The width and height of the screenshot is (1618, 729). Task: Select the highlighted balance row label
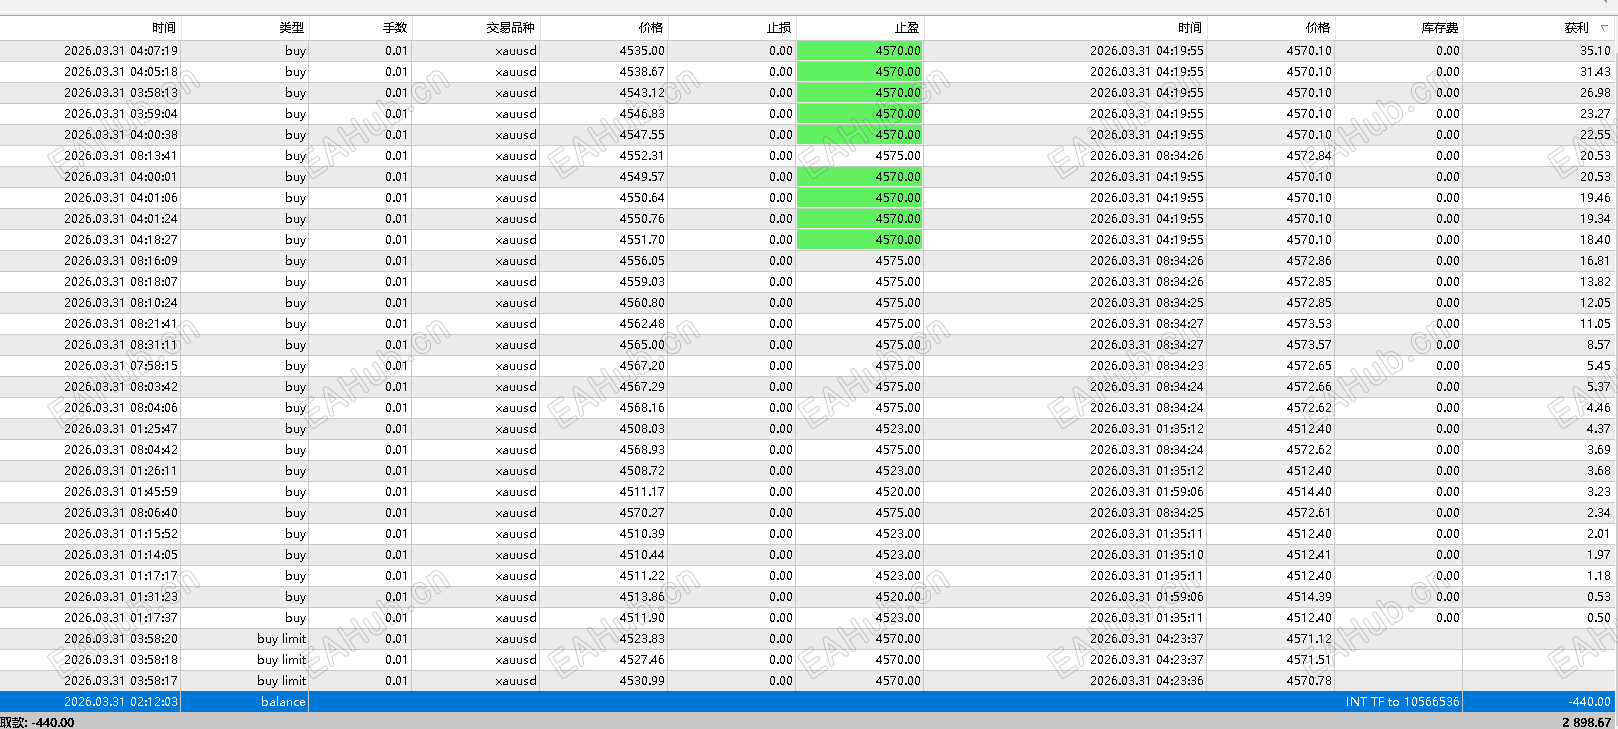pos(283,702)
